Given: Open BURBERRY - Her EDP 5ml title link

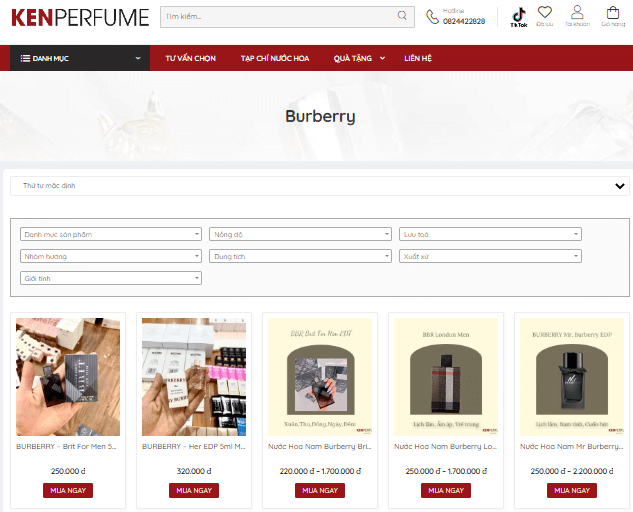Looking at the screenshot, I should pyautogui.click(x=194, y=447).
